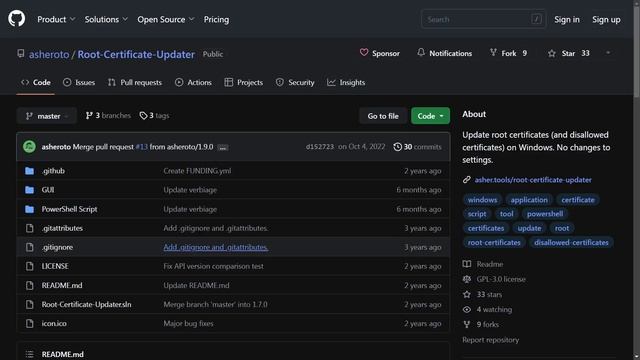Expand the commit message ellipsis
Image resolution: width=640 pixels, height=360 pixels.
(x=223, y=147)
